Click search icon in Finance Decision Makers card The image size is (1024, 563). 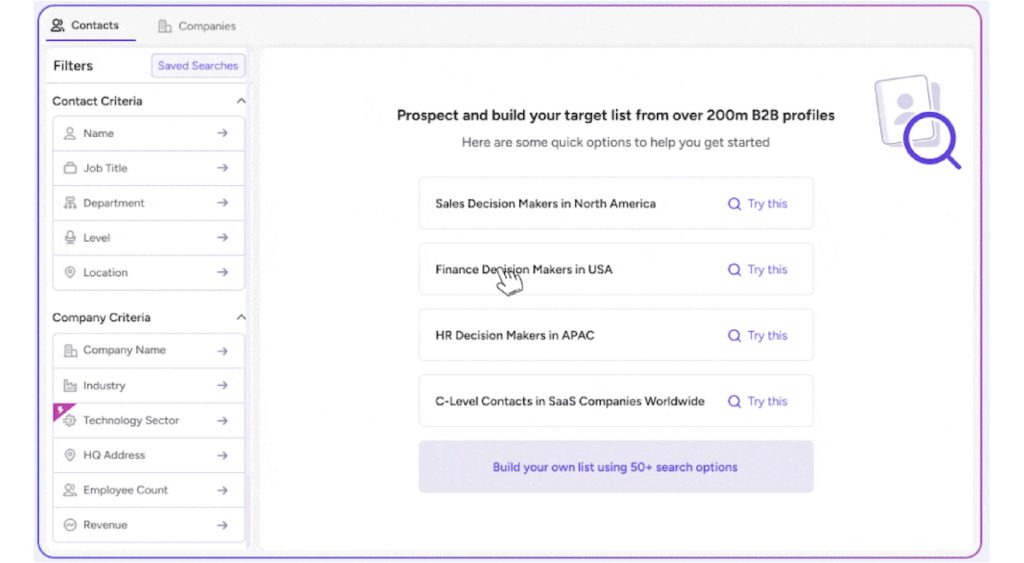point(735,270)
